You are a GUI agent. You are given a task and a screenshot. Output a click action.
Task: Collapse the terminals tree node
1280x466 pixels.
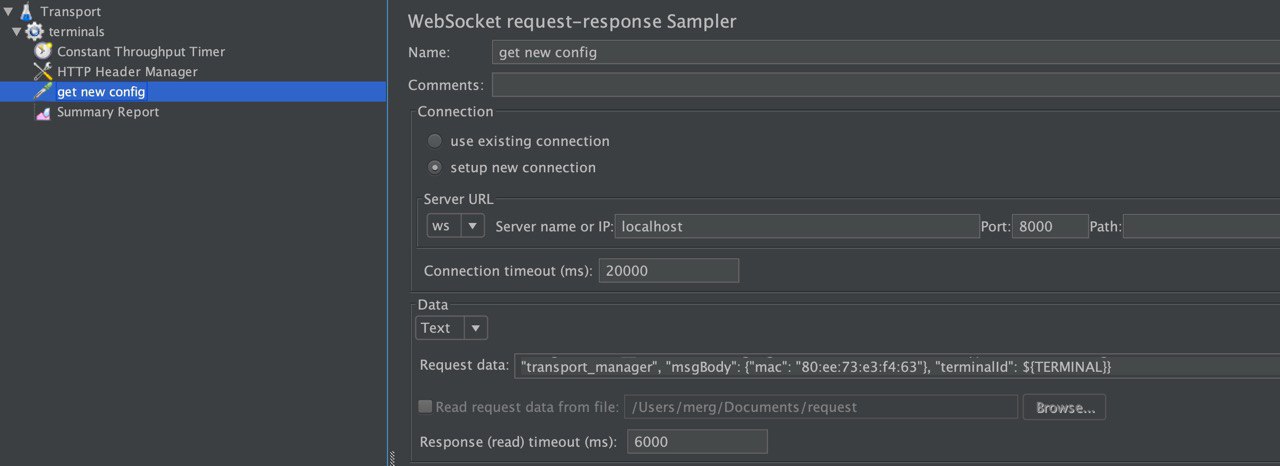click(x=17, y=32)
